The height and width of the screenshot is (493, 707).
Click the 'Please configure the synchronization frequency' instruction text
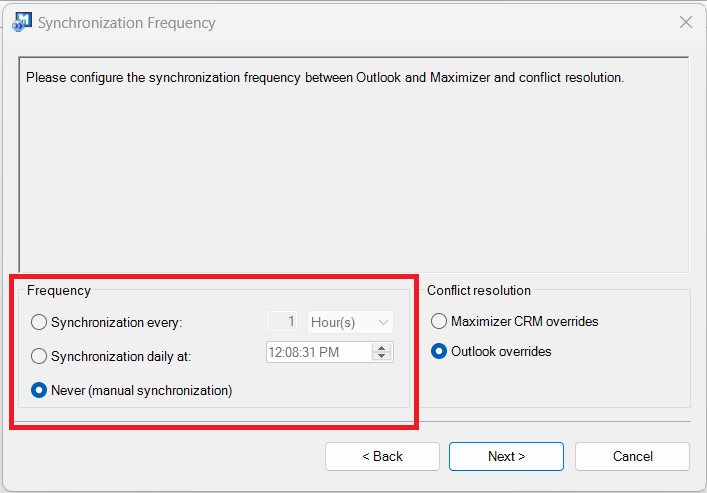pyautogui.click(x=325, y=78)
